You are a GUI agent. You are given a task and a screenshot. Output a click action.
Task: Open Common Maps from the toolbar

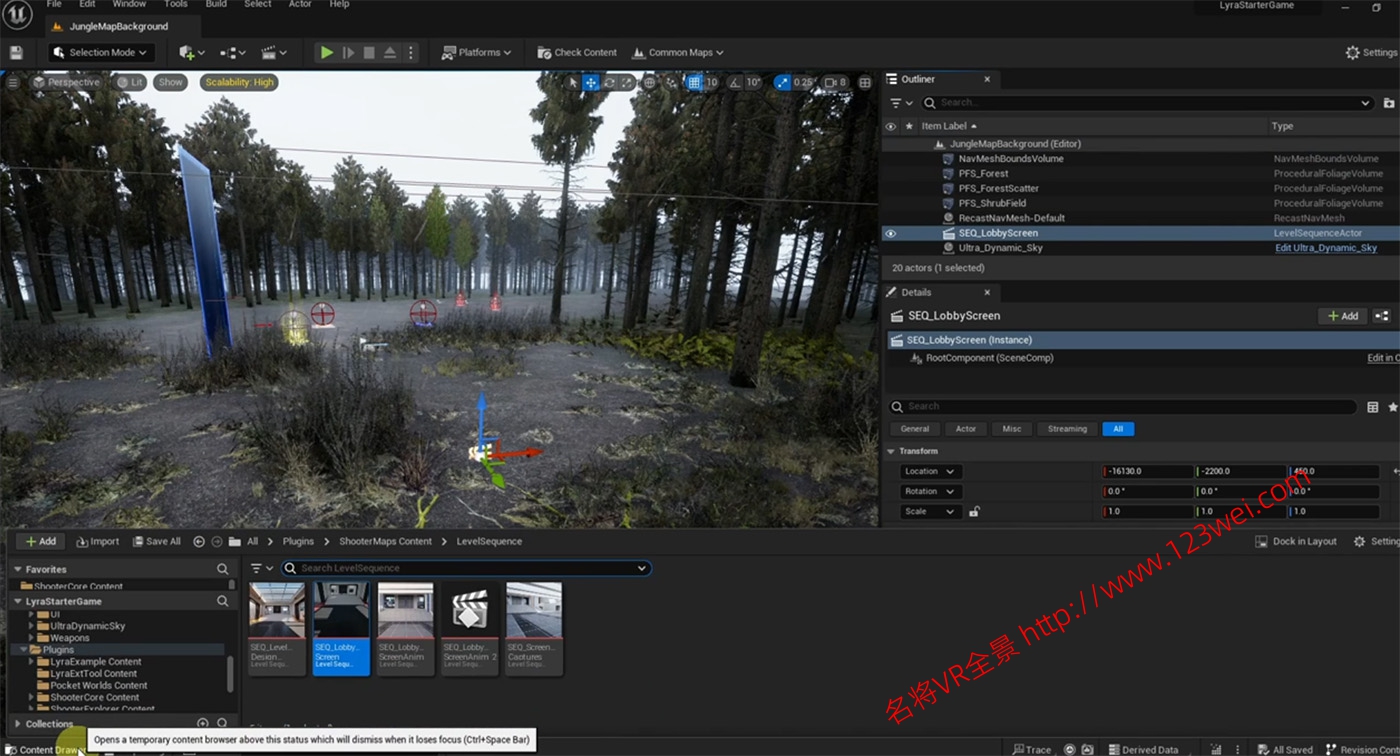(x=678, y=52)
